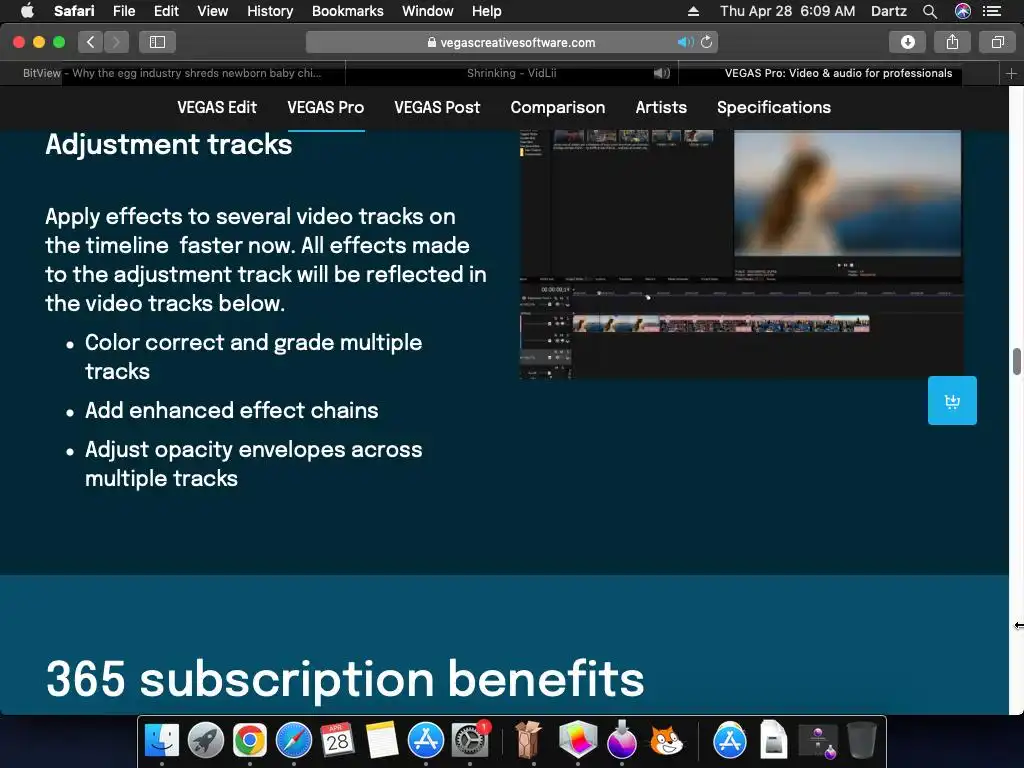1024x768 pixels.
Task: Open Spotlight search magnifier
Action: tap(929, 11)
